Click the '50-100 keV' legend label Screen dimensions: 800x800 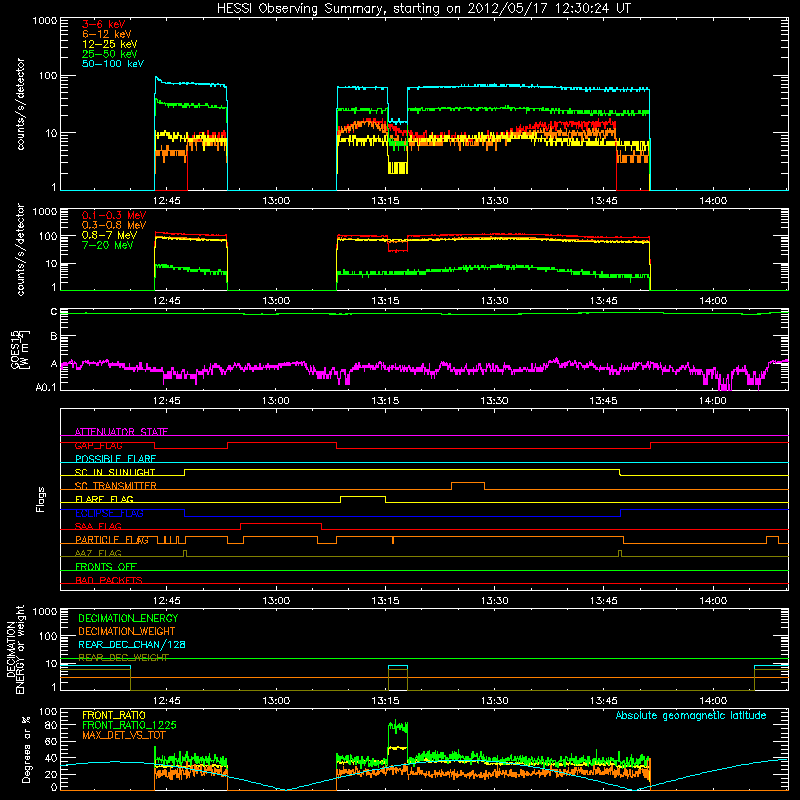(112, 64)
